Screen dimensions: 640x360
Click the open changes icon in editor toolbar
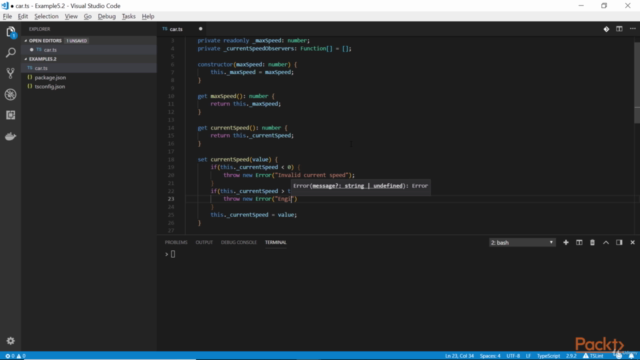tap(606, 29)
